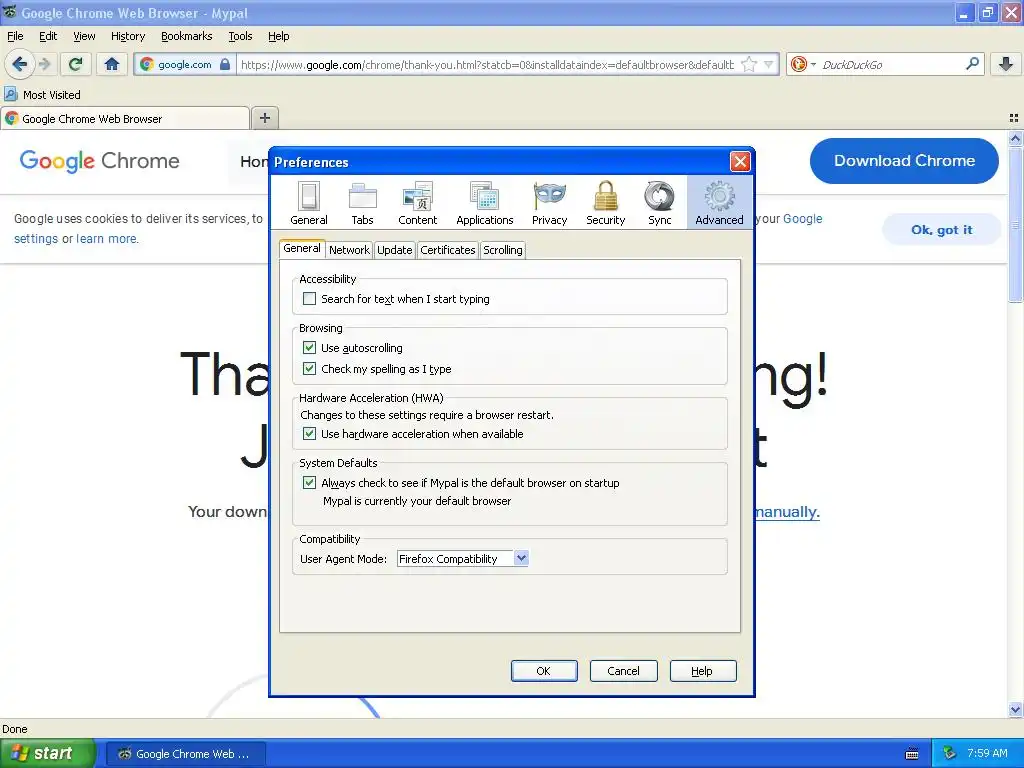Switch to the Certificates tab
Viewport: 1024px width, 768px height.
coord(448,249)
